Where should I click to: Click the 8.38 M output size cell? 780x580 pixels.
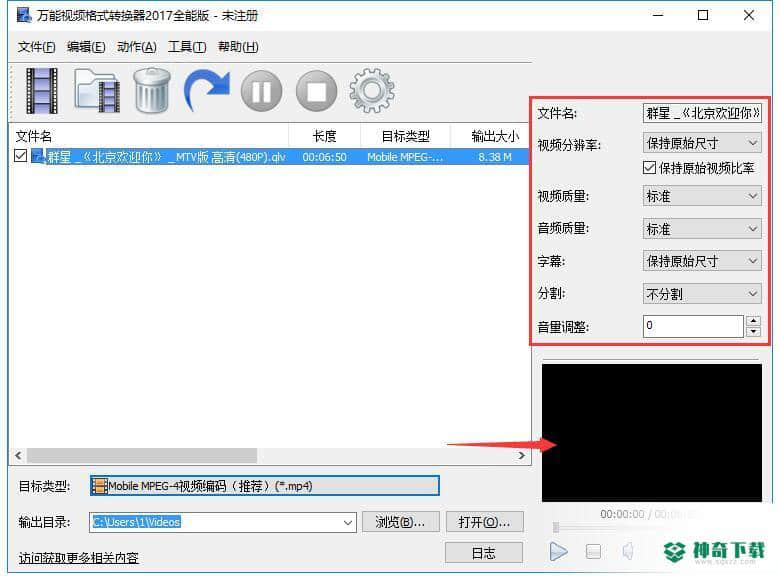pos(495,157)
